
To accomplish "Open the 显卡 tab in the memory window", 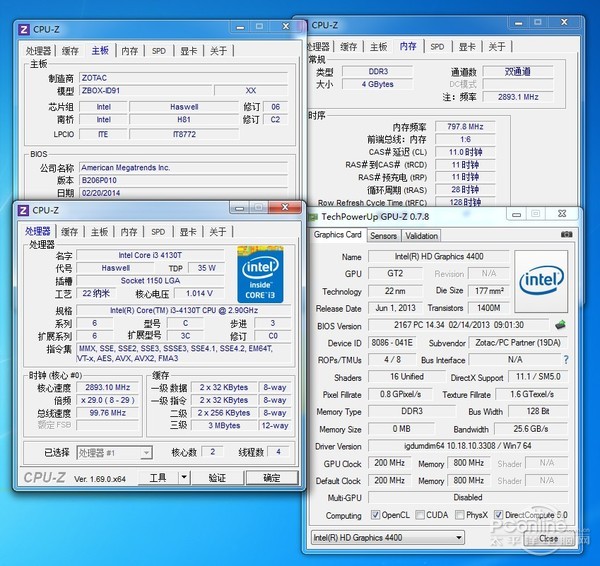I will pos(467,47).
